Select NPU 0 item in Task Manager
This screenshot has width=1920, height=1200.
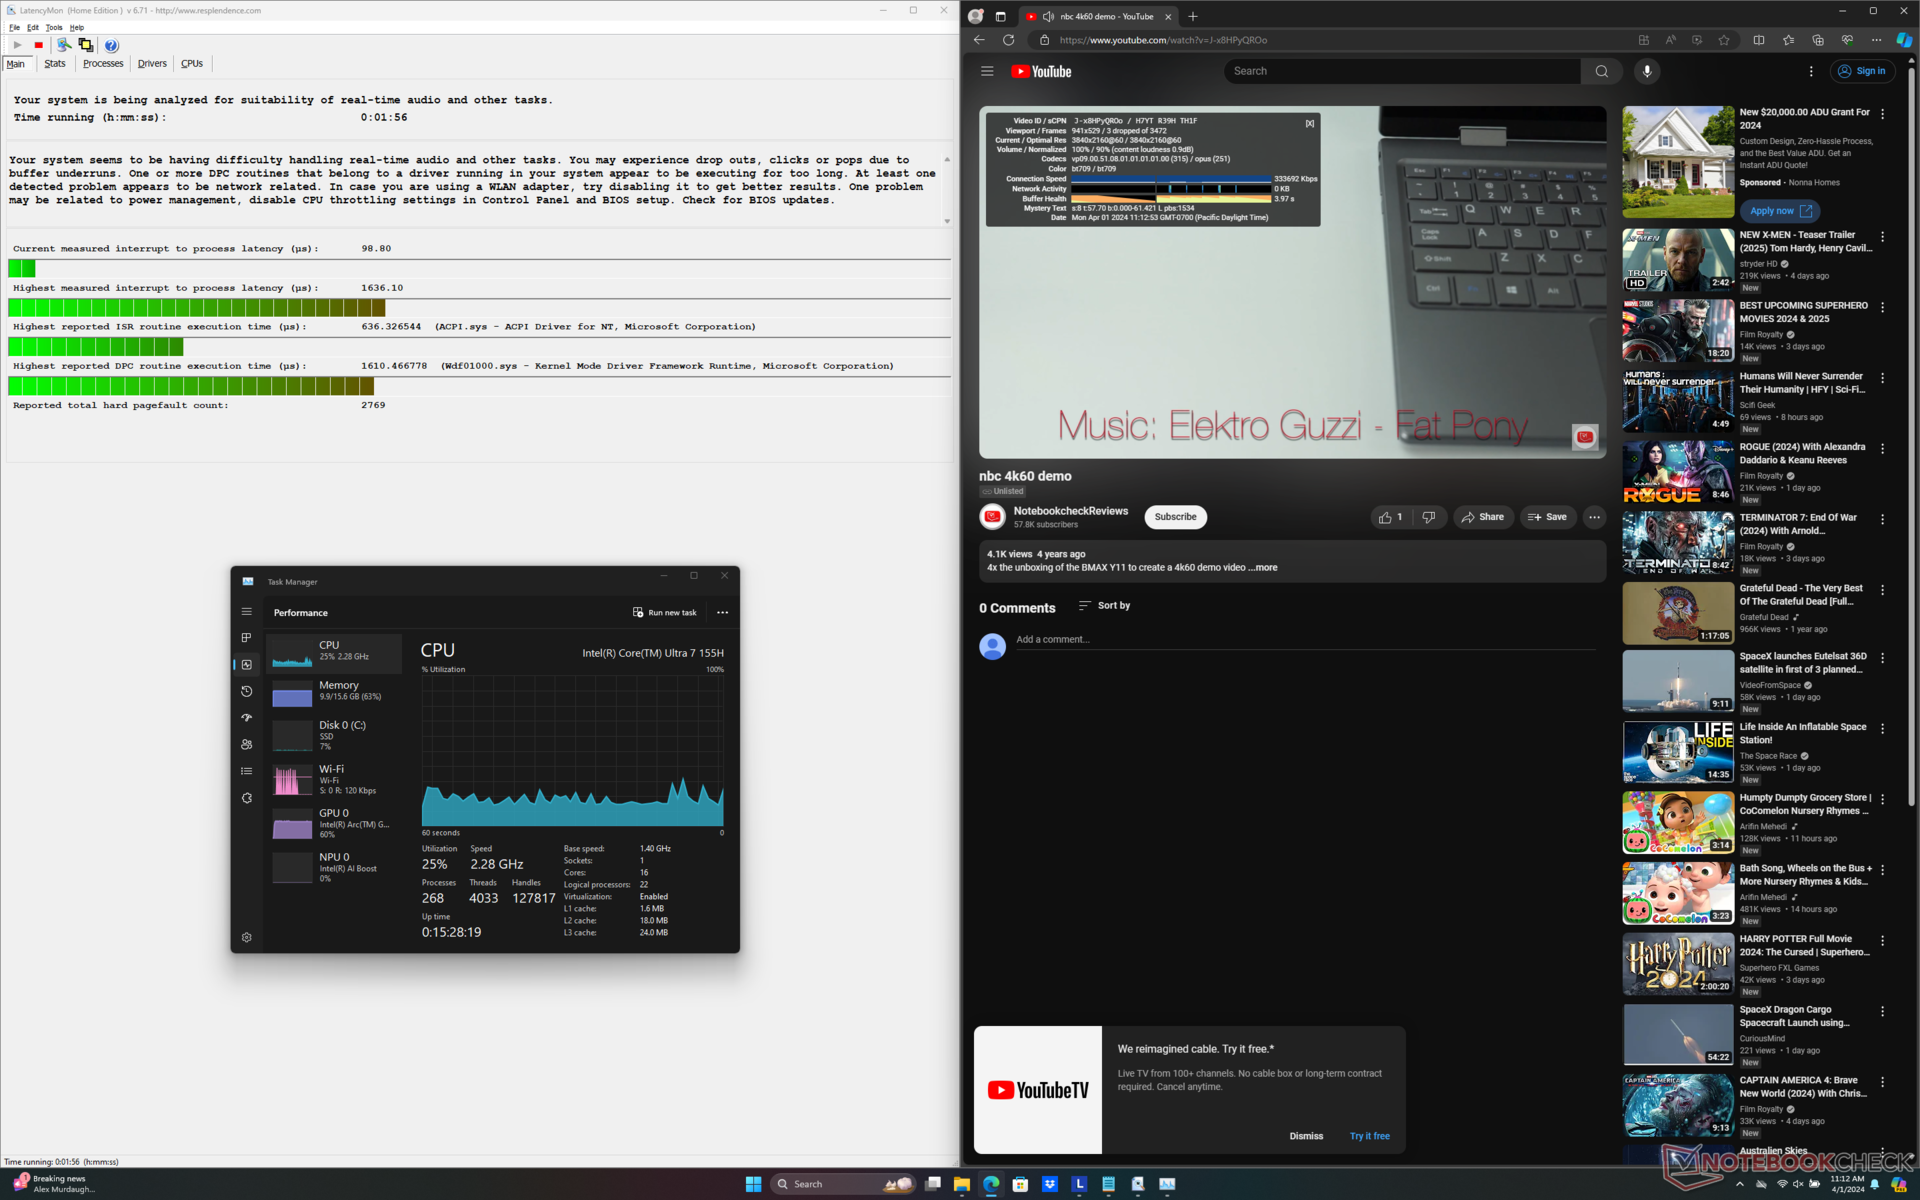point(336,867)
